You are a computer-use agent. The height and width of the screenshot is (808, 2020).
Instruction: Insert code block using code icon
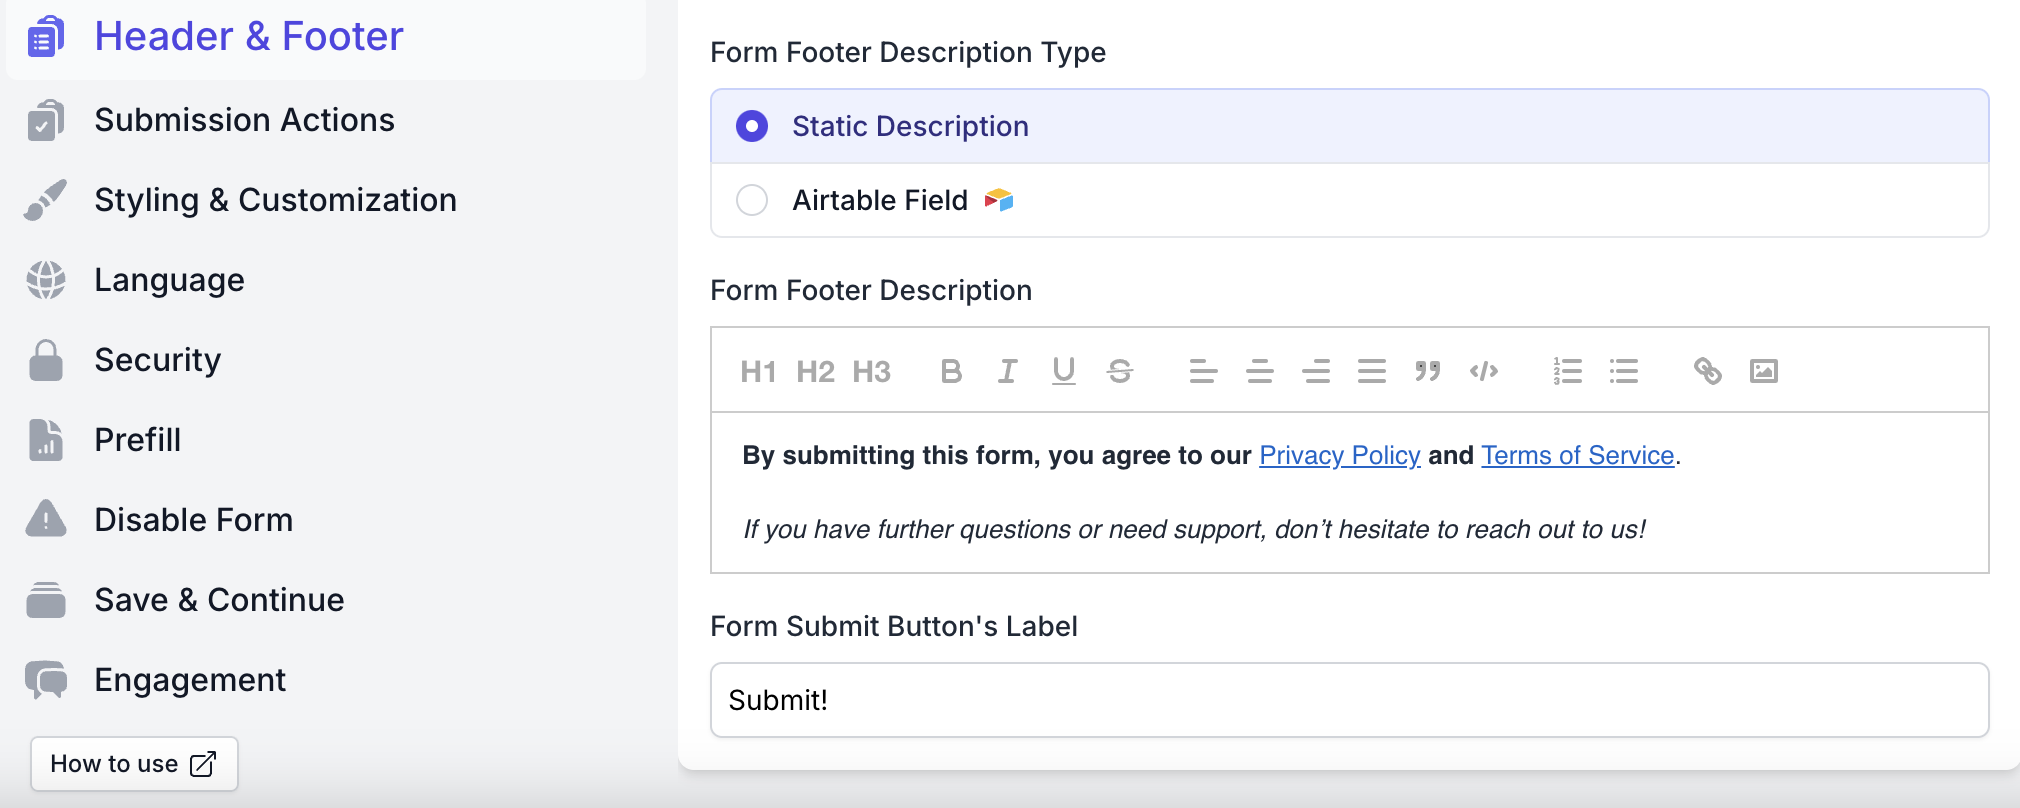coord(1483,371)
